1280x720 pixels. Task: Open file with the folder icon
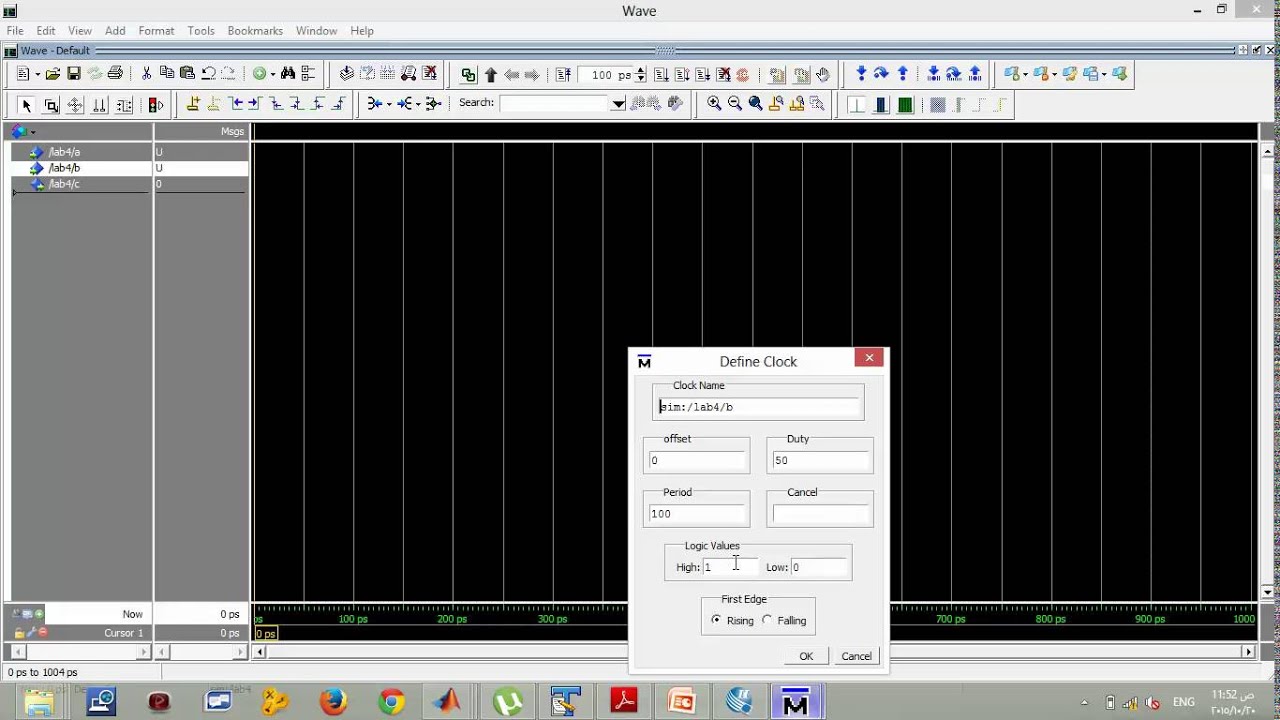click(x=53, y=74)
